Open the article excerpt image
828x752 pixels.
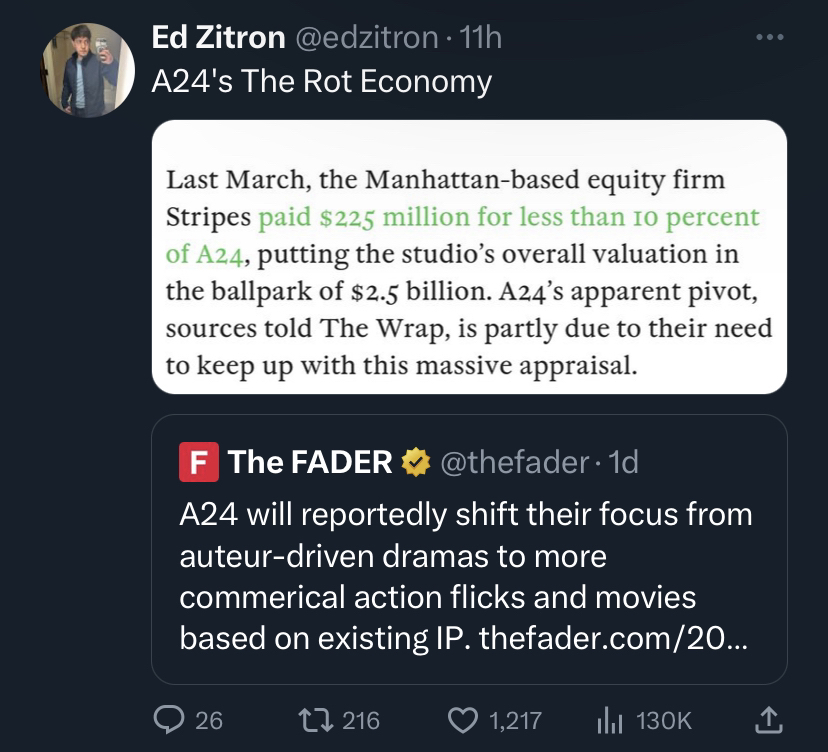point(469,257)
